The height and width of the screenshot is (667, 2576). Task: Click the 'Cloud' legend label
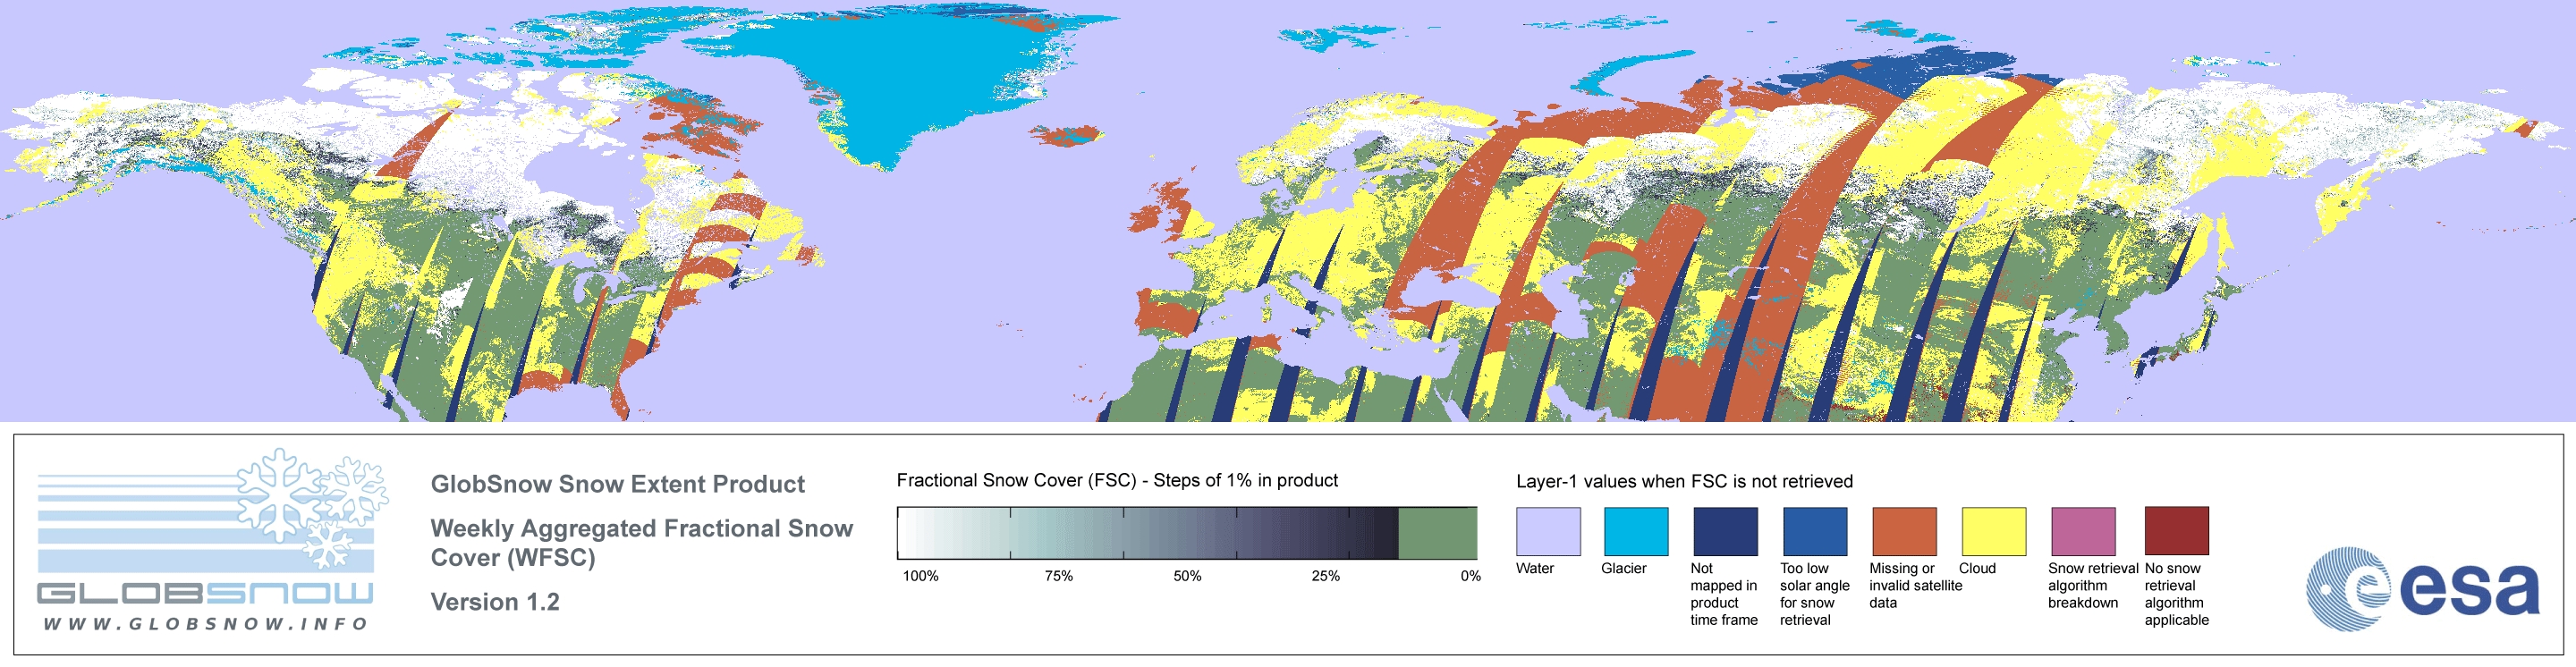coord(1977,568)
